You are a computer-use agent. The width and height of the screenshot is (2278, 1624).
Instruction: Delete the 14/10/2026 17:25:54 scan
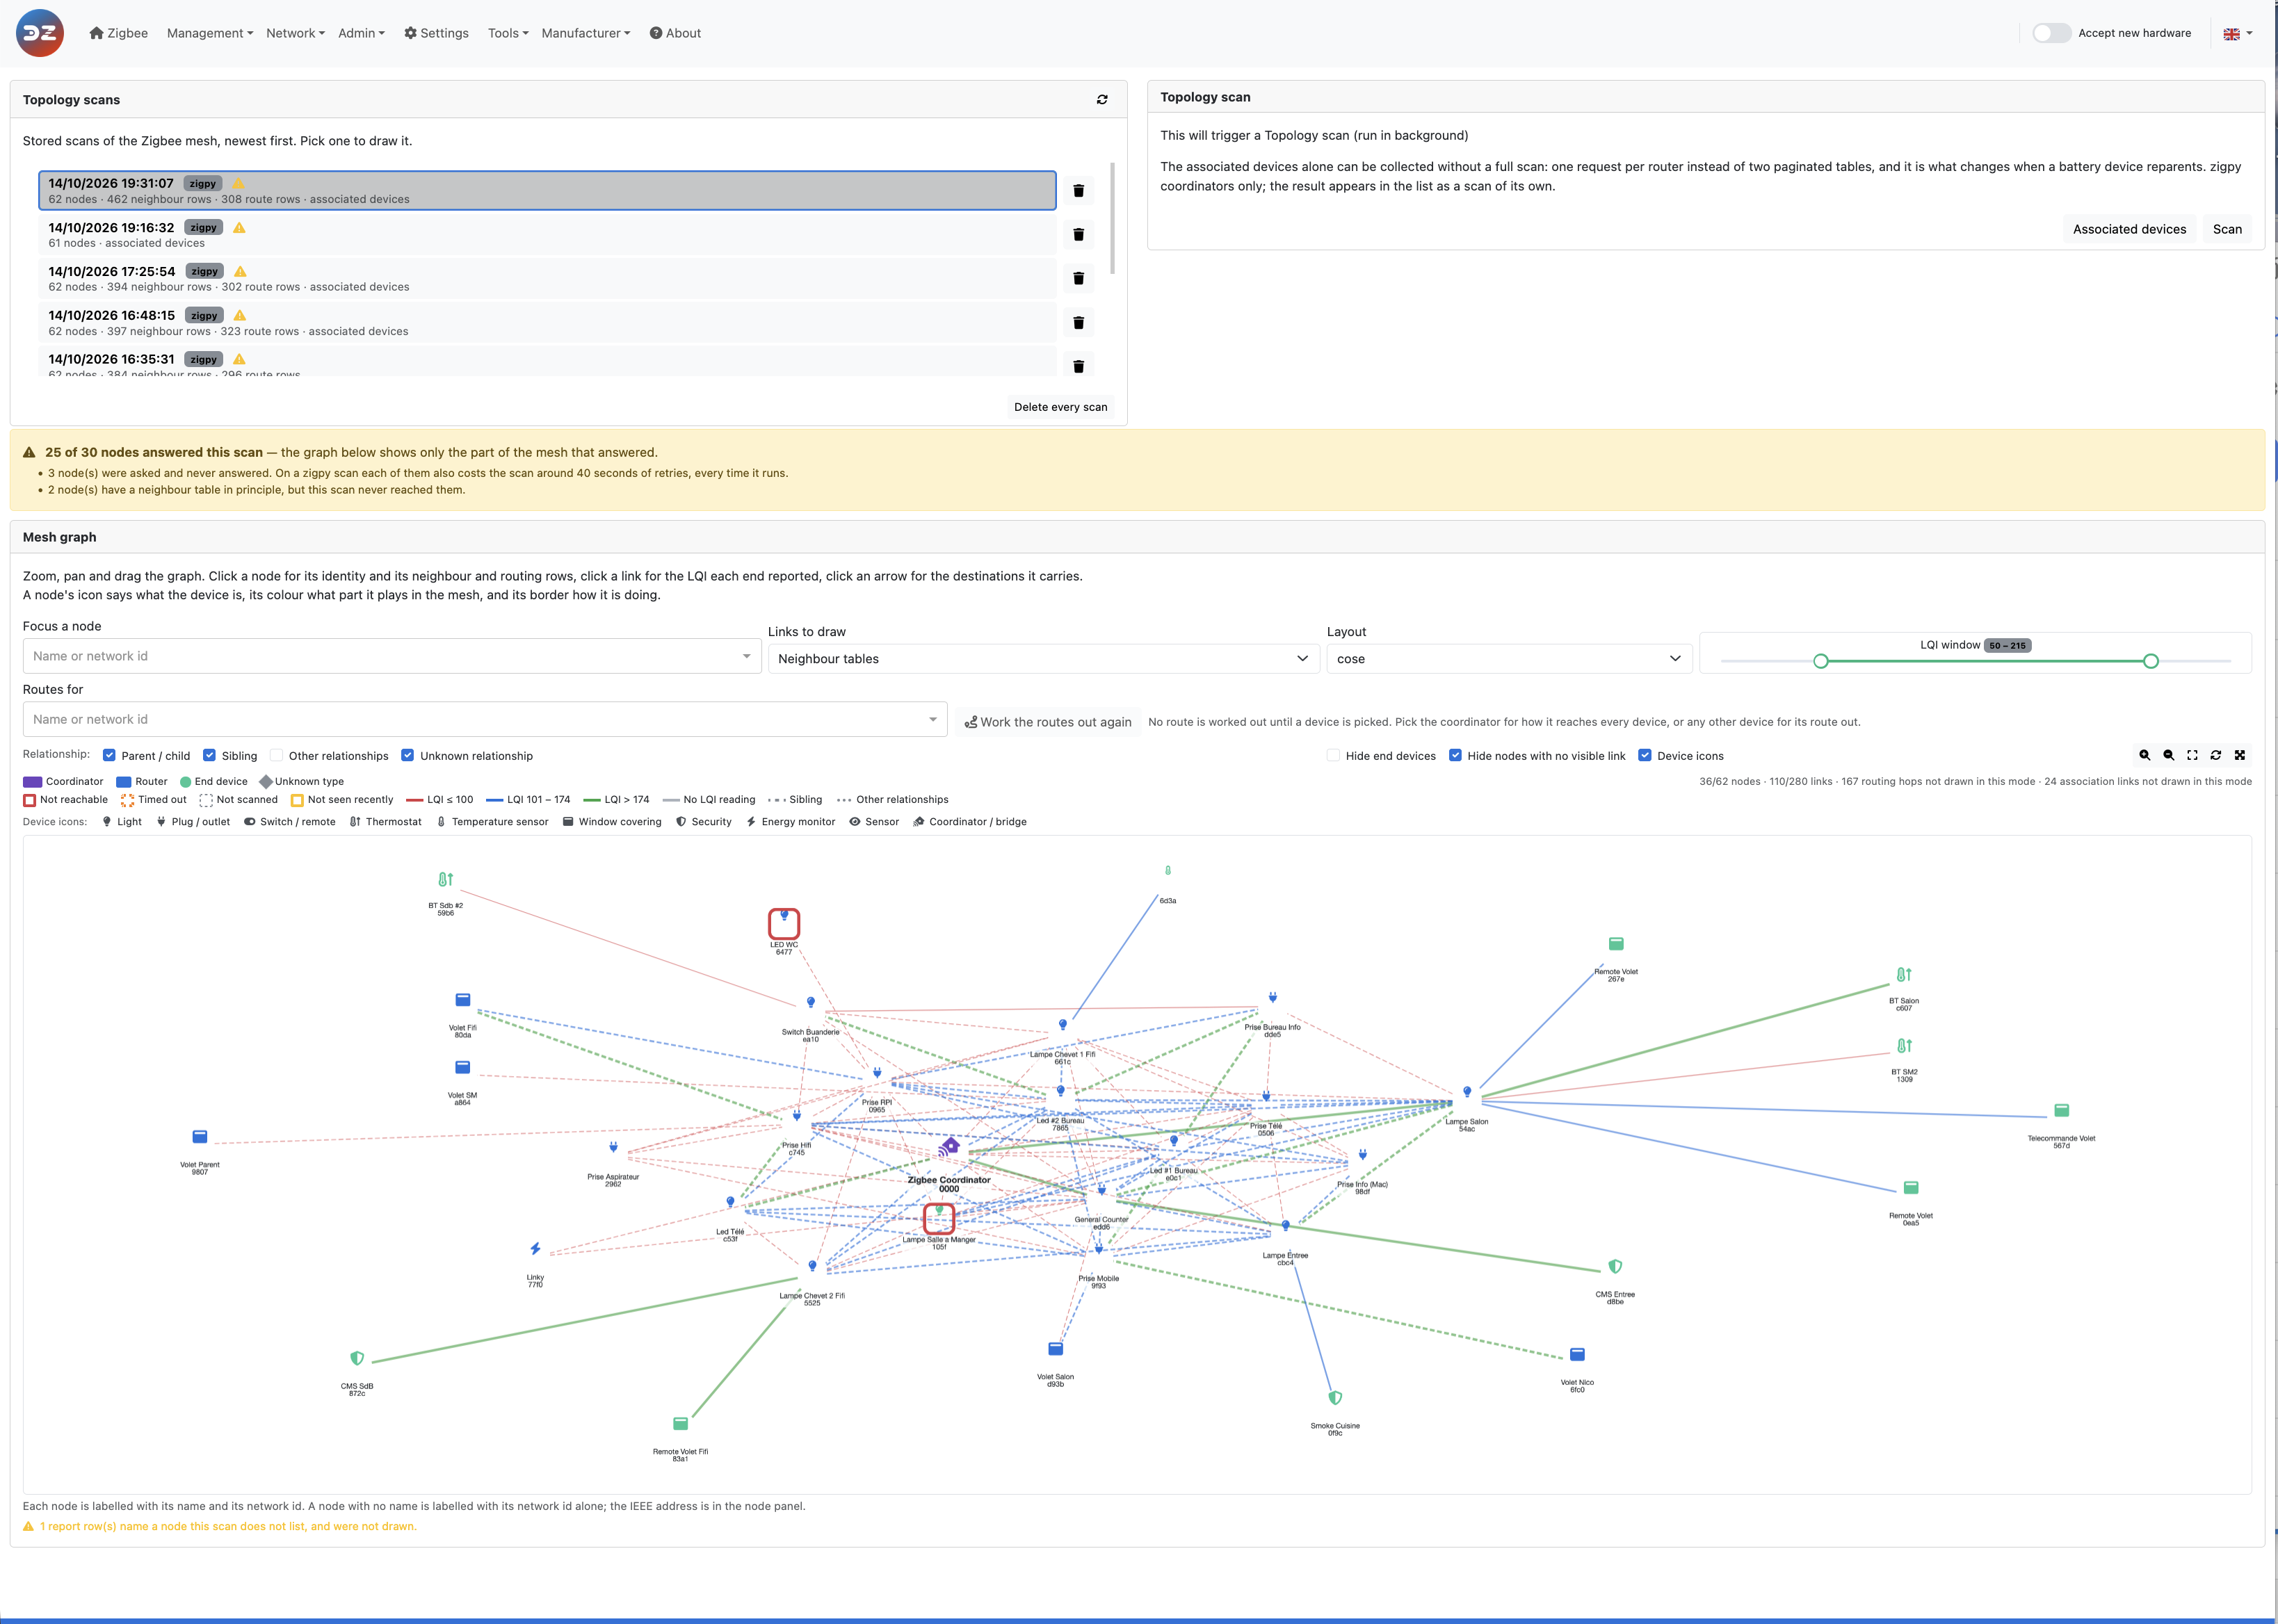tap(1078, 278)
